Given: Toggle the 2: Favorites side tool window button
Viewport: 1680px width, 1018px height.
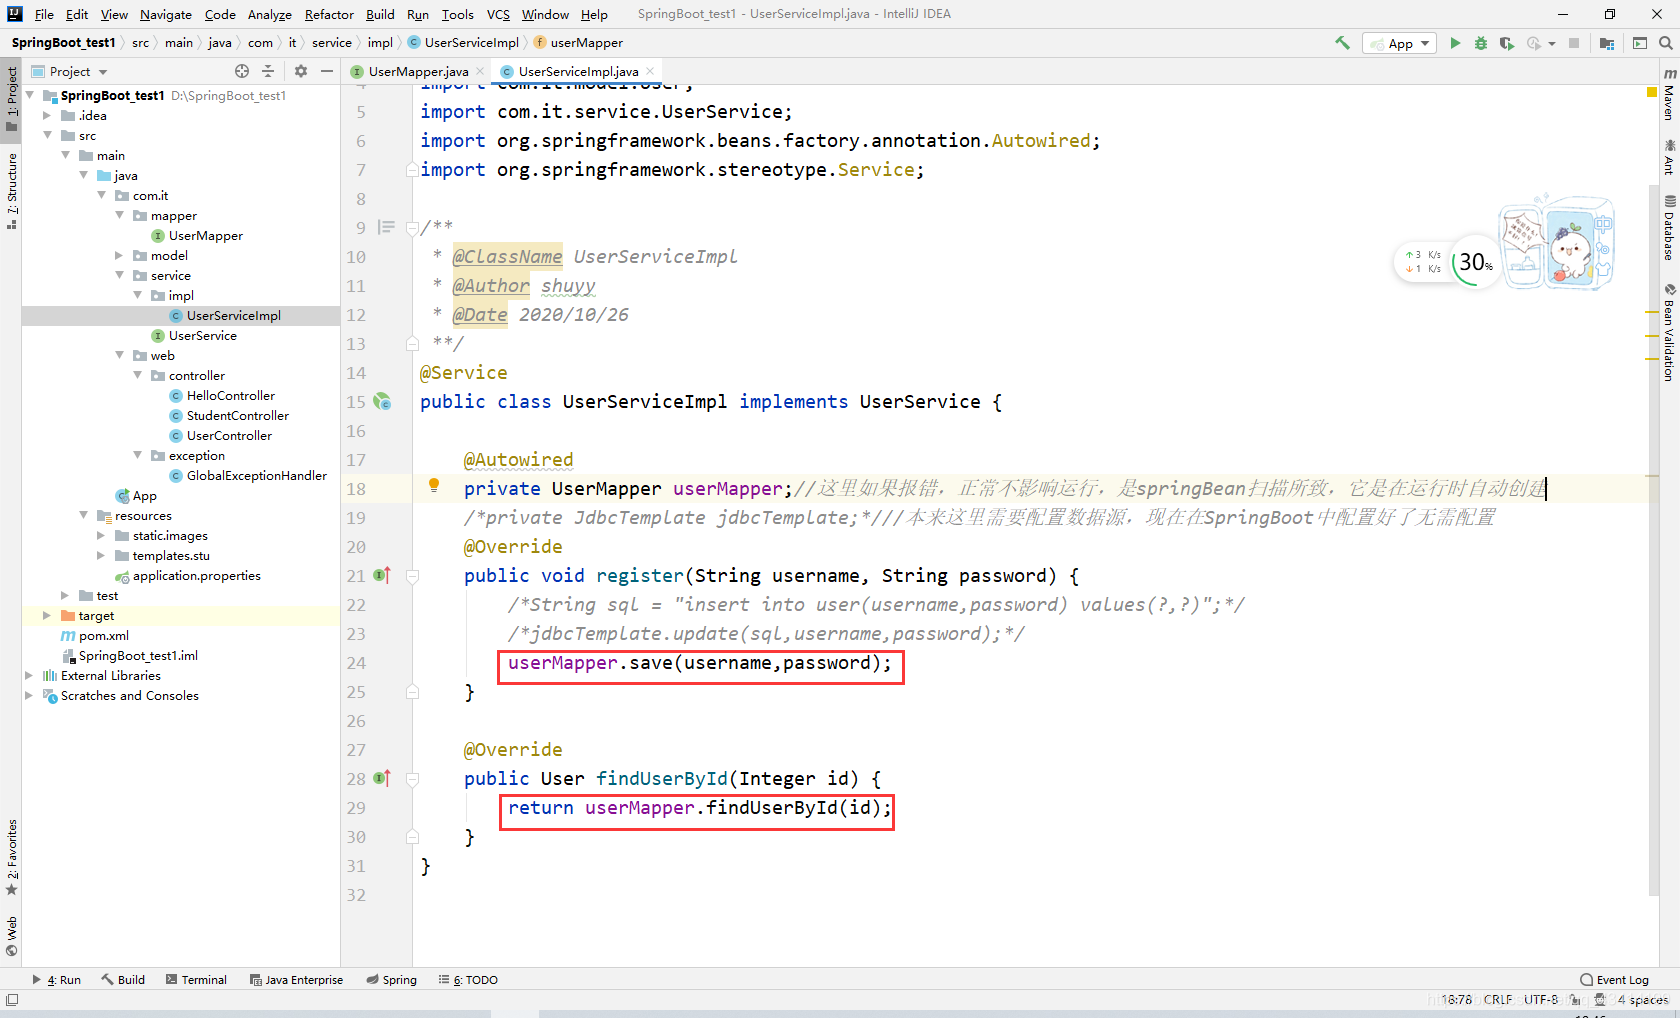Looking at the screenshot, I should tap(11, 857).
